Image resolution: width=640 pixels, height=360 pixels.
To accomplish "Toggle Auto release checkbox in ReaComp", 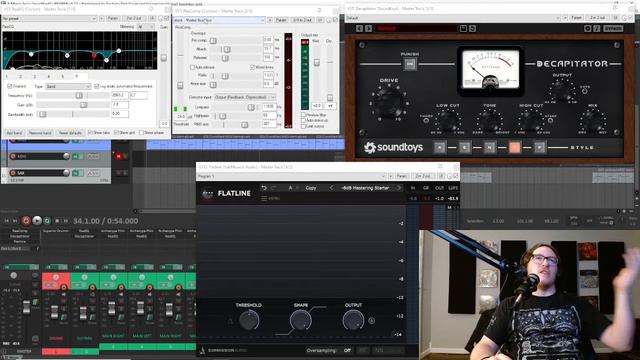I will pyautogui.click(x=192, y=67).
